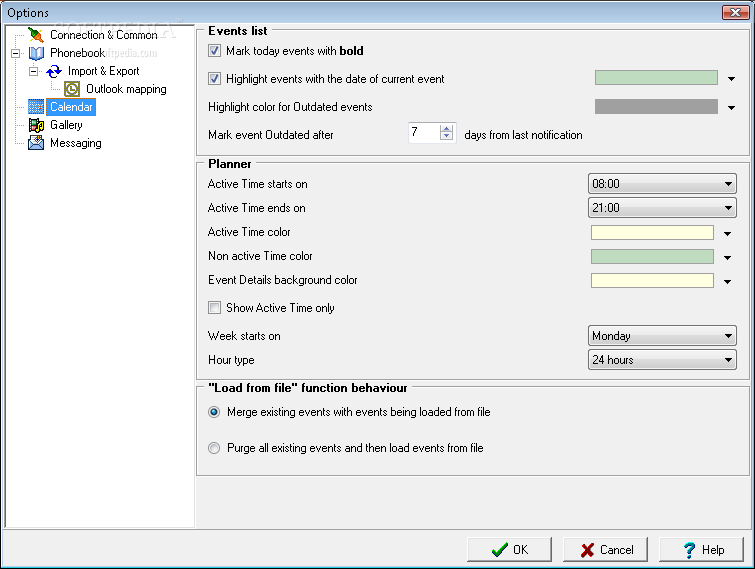Open the Messaging options page
Image resolution: width=755 pixels, height=569 pixels.
pos(76,143)
